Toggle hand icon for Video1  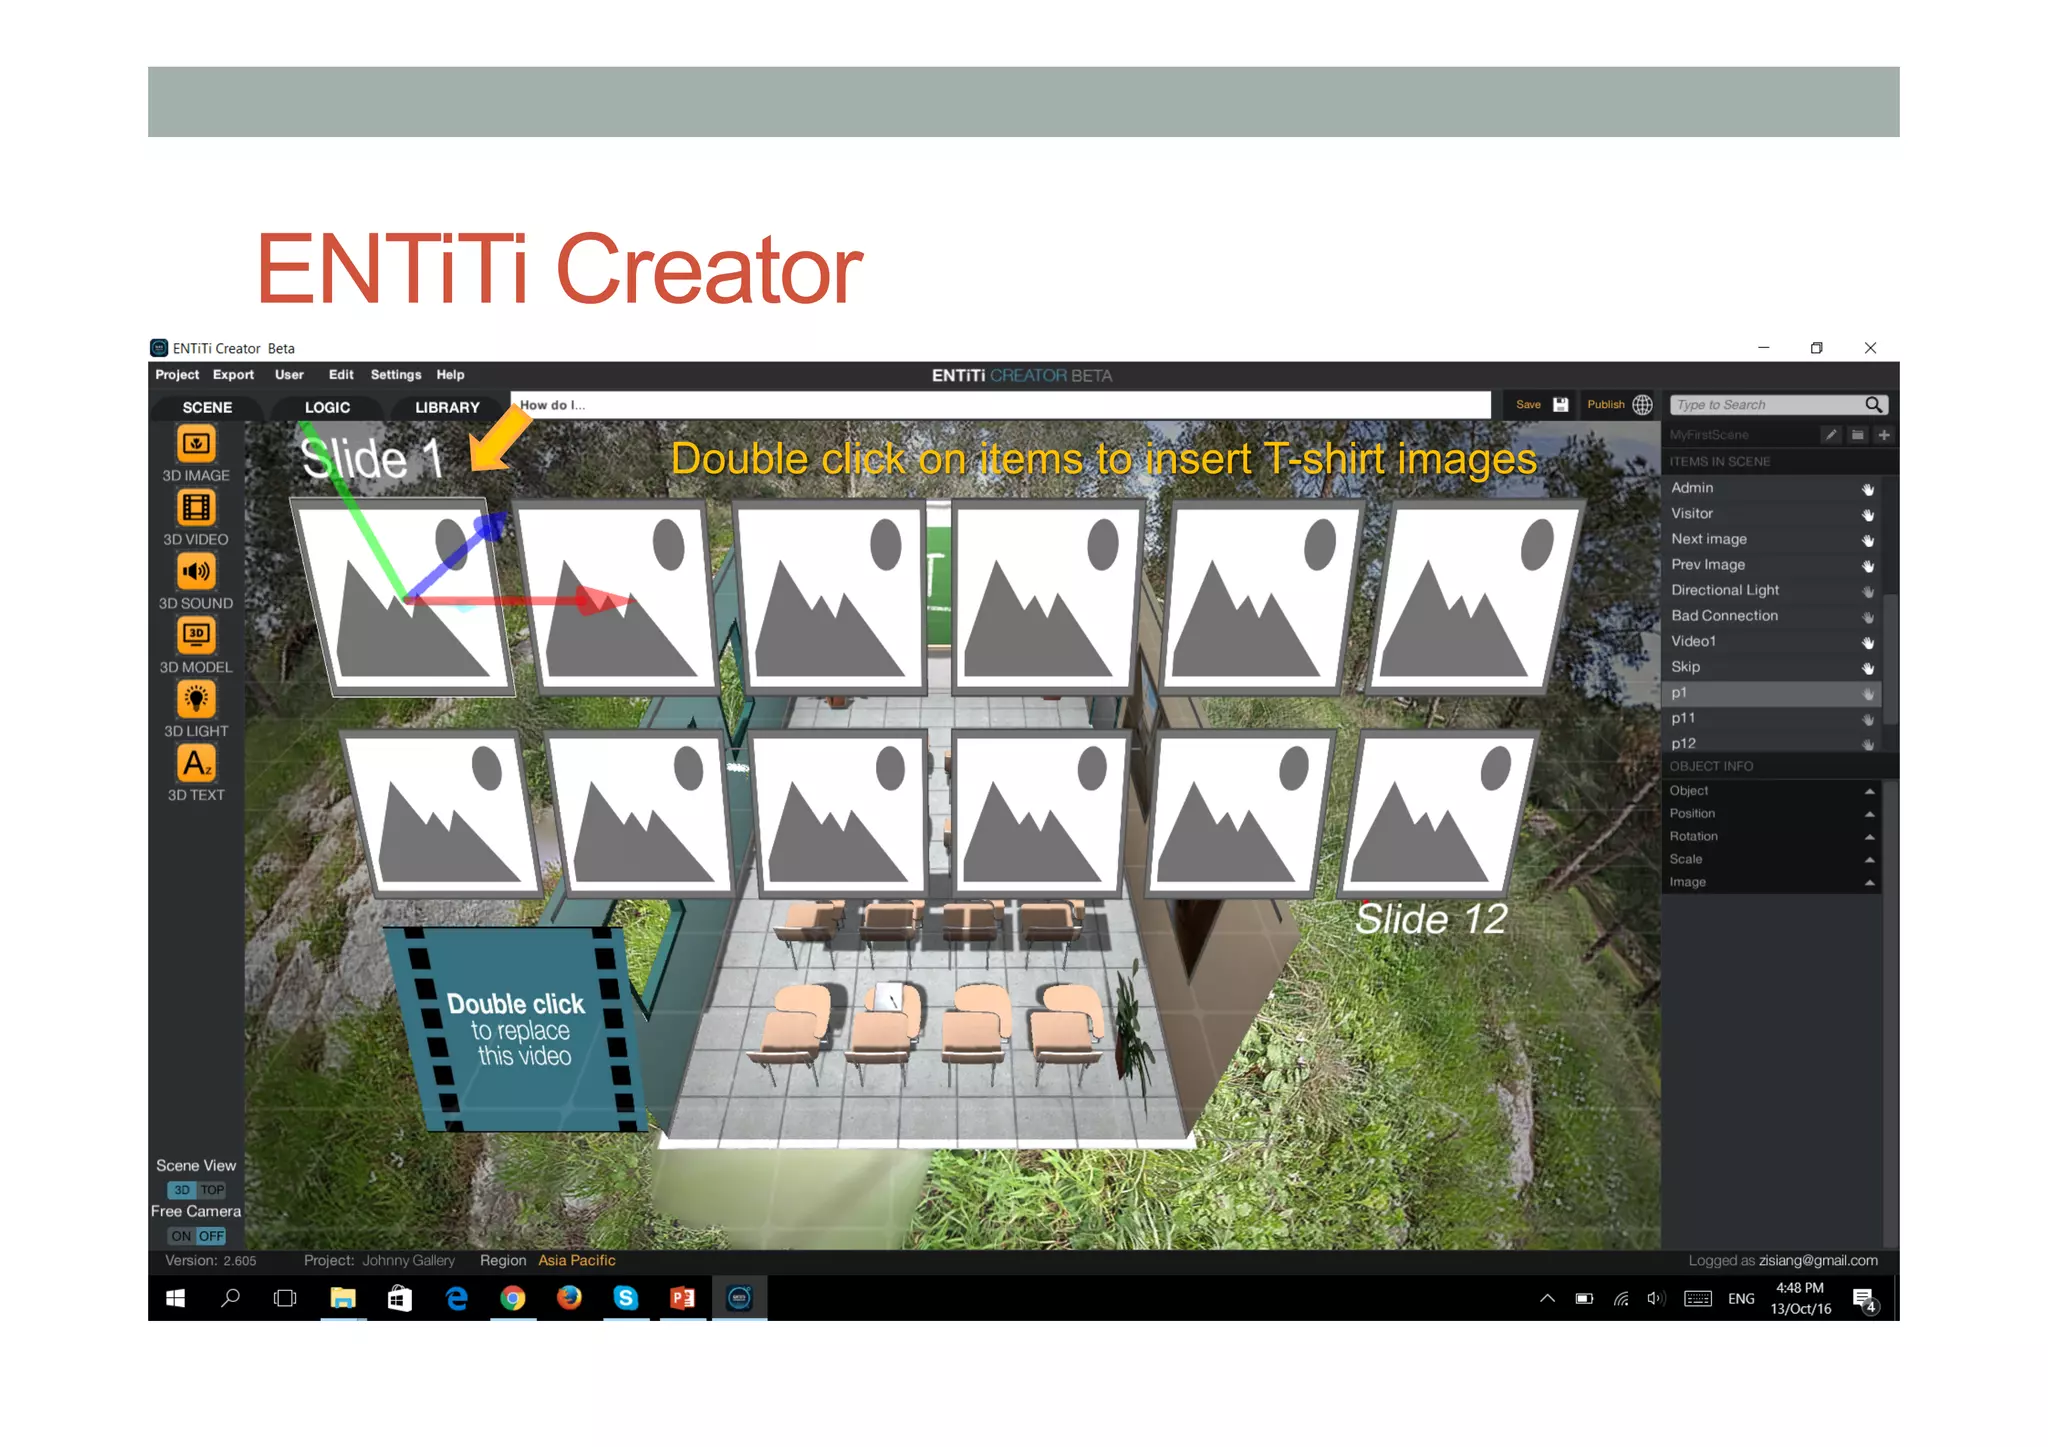(x=1867, y=642)
